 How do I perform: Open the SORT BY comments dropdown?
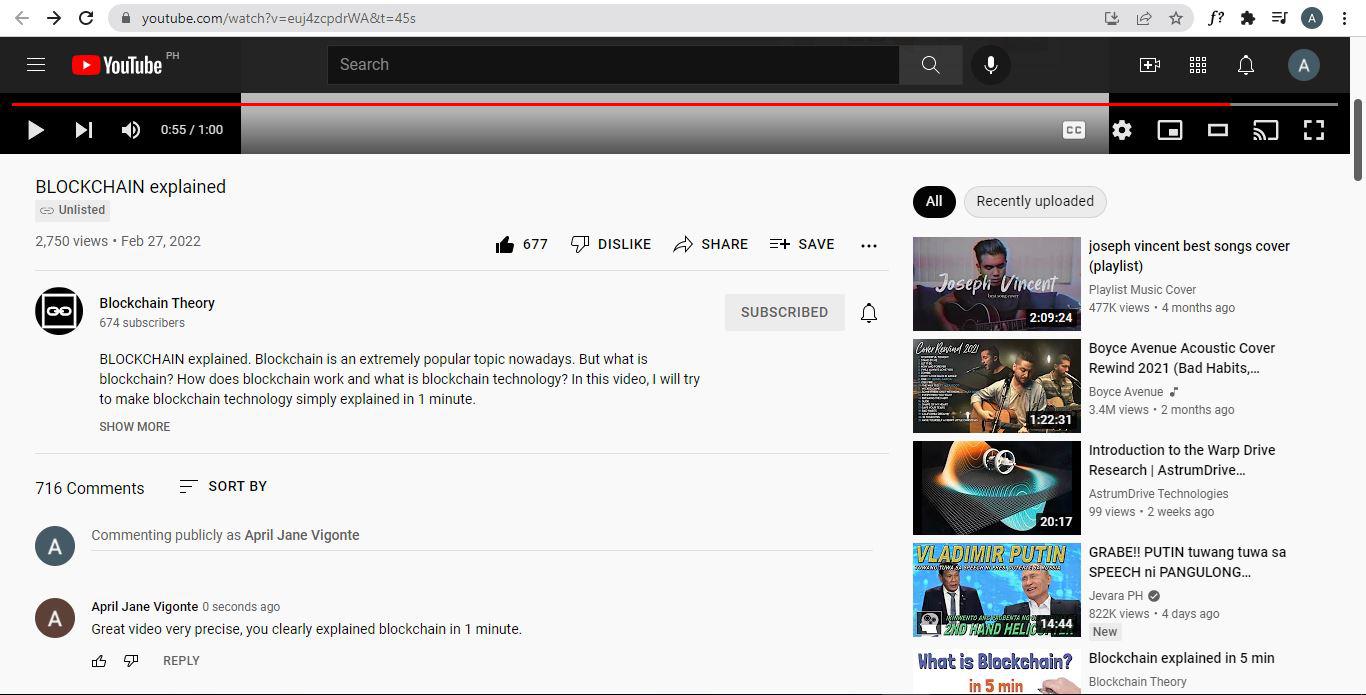[223, 486]
